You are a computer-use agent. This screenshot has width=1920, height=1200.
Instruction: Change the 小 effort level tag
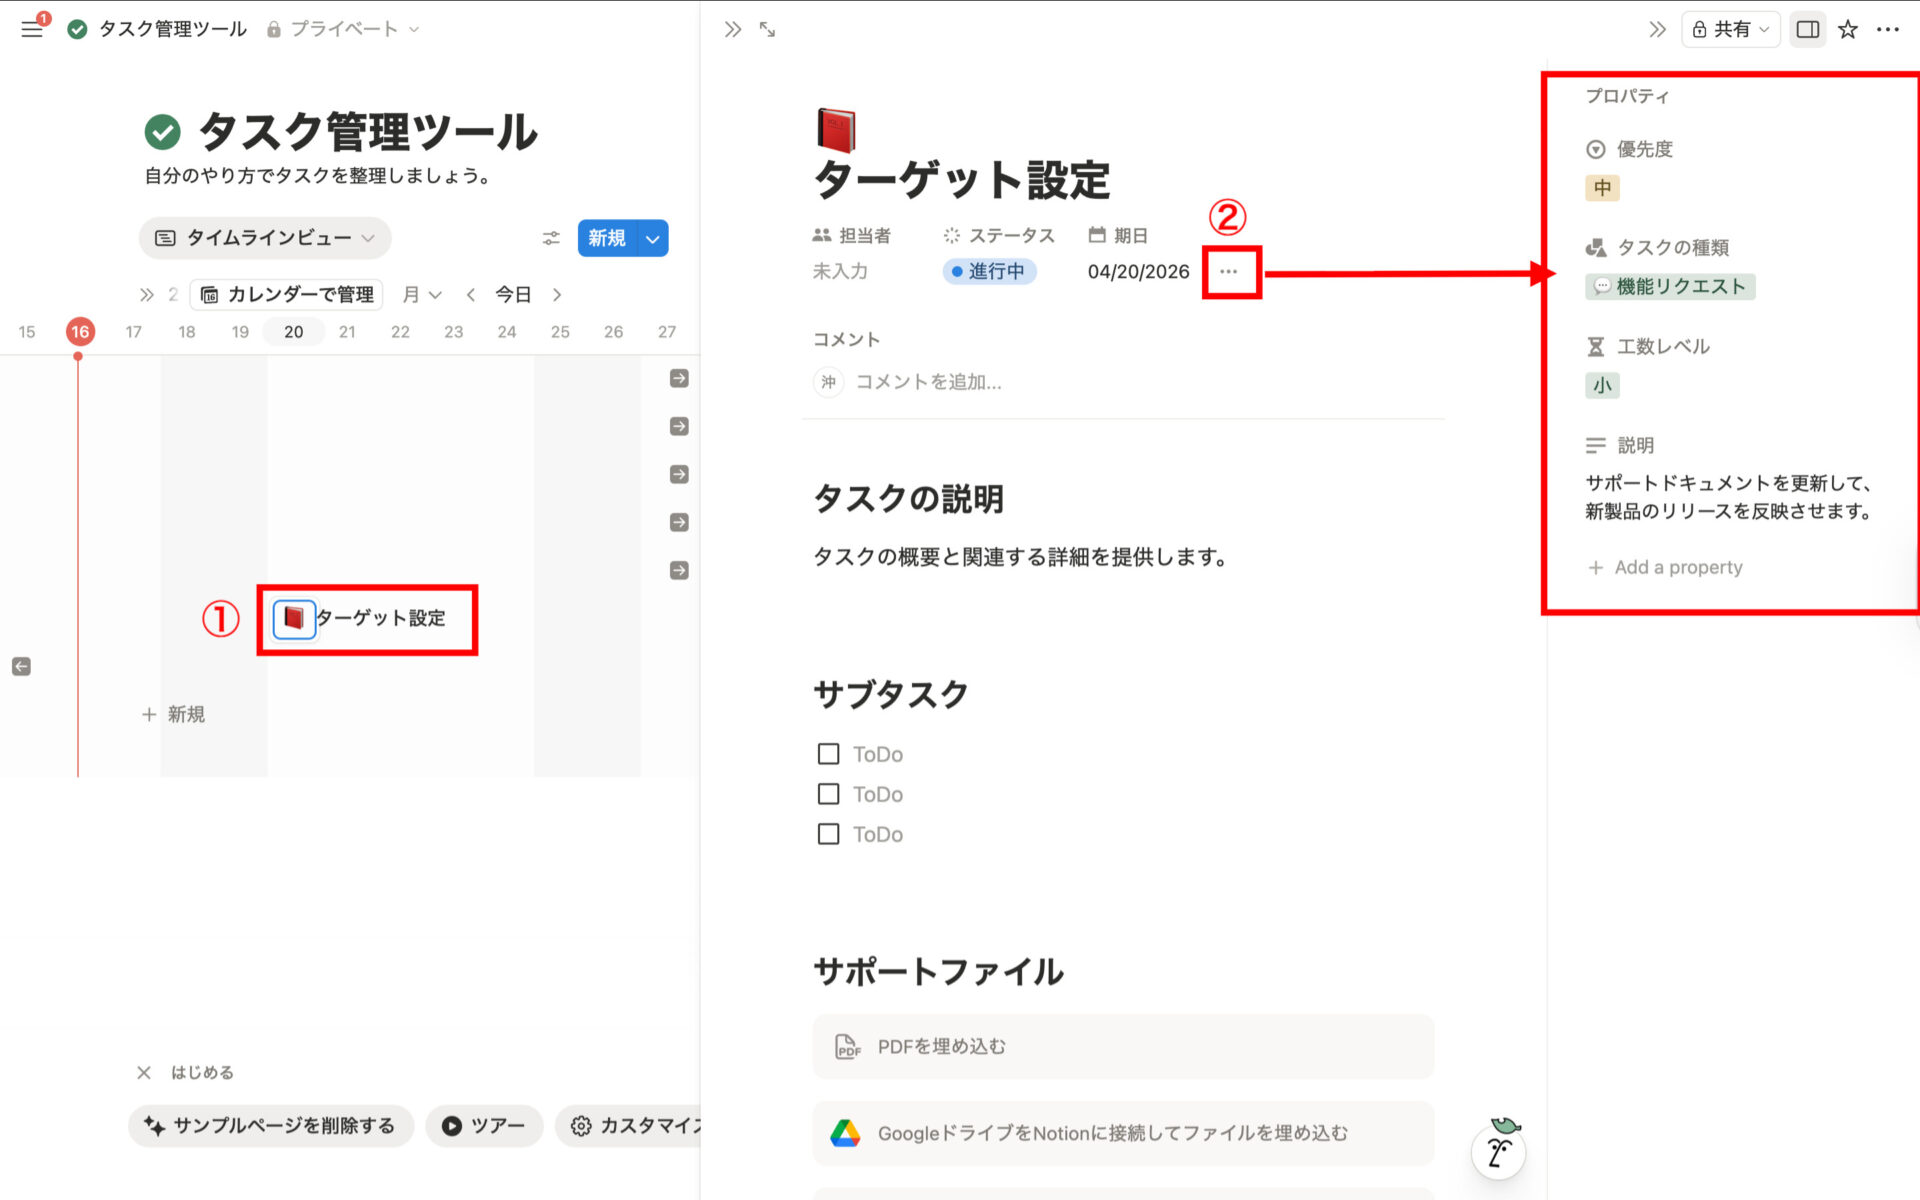pyautogui.click(x=1602, y=386)
